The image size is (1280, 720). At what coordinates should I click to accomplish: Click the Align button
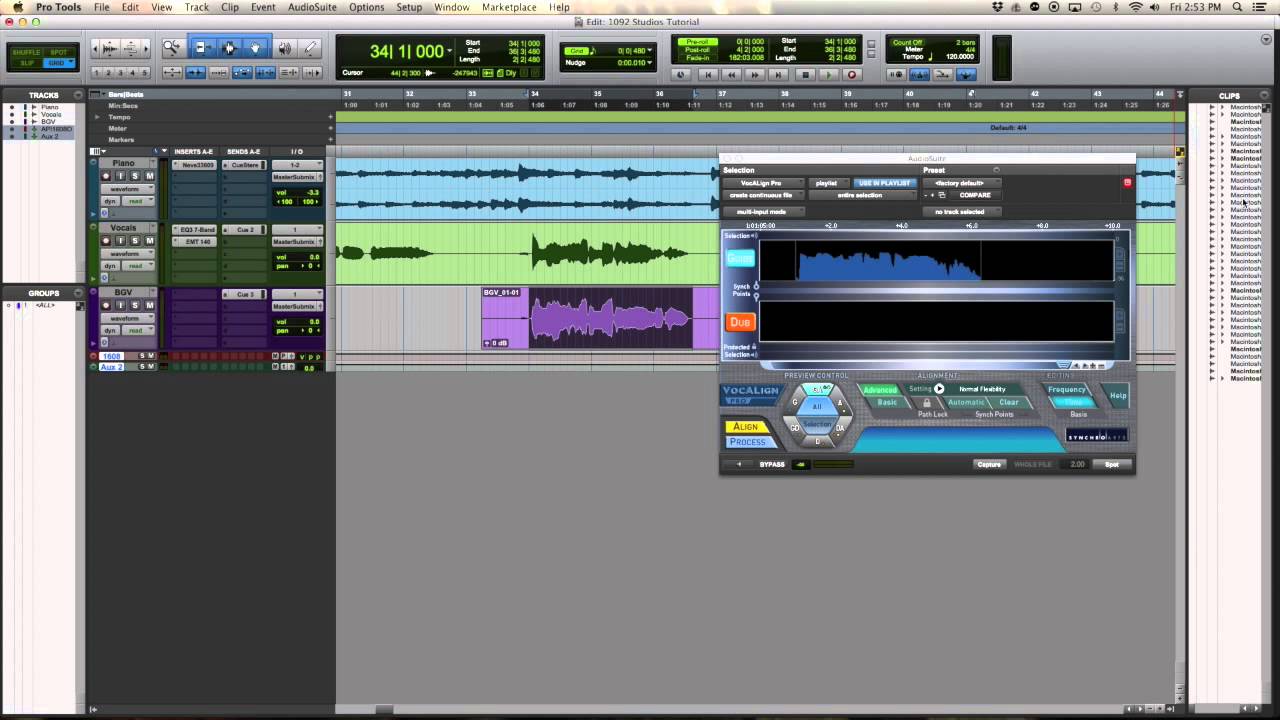point(746,427)
